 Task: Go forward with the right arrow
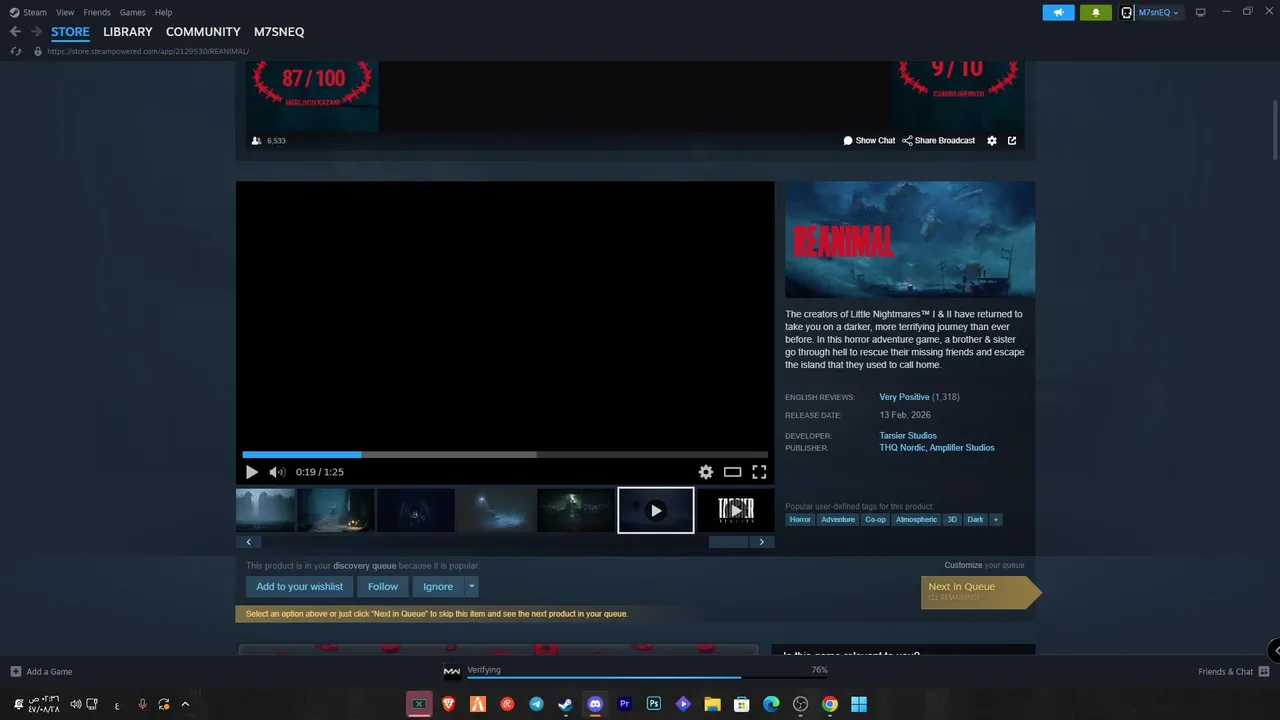[x=36, y=32]
